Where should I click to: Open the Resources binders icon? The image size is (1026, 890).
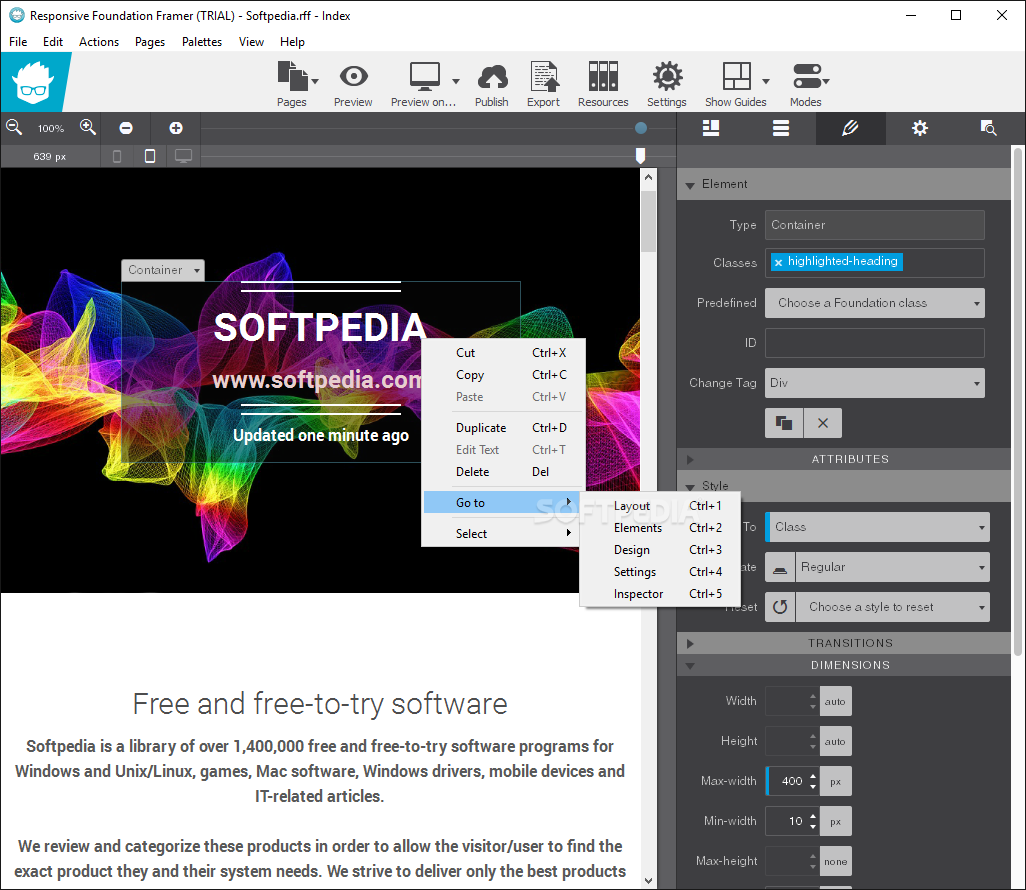pyautogui.click(x=603, y=77)
